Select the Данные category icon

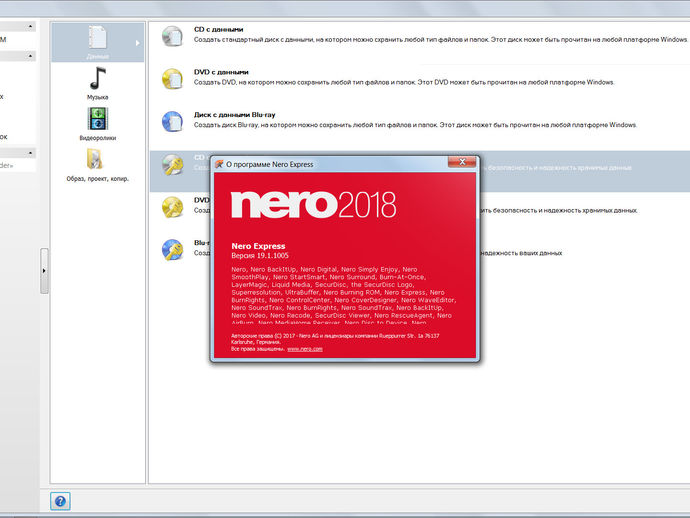(97, 37)
